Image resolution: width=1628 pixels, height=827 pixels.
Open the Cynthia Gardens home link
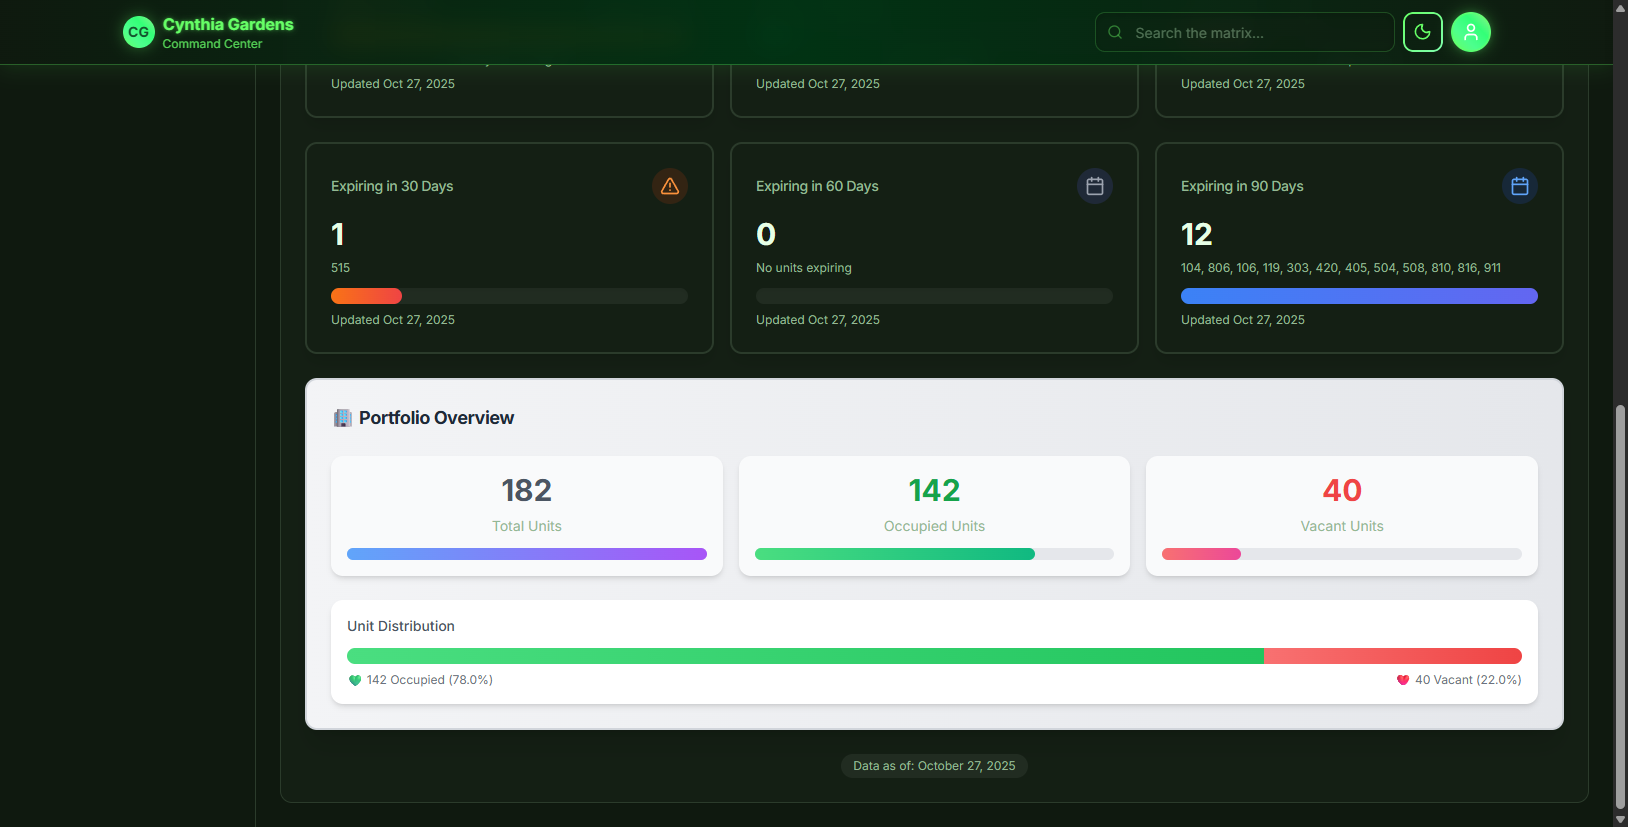(x=227, y=25)
